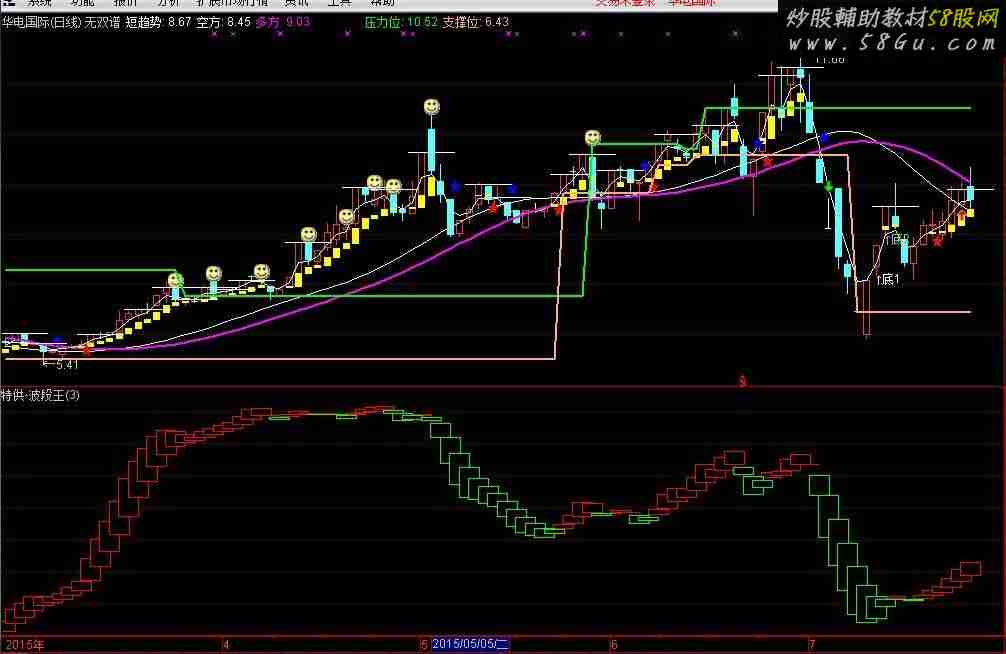Open the 功能 menu

coord(82,3)
